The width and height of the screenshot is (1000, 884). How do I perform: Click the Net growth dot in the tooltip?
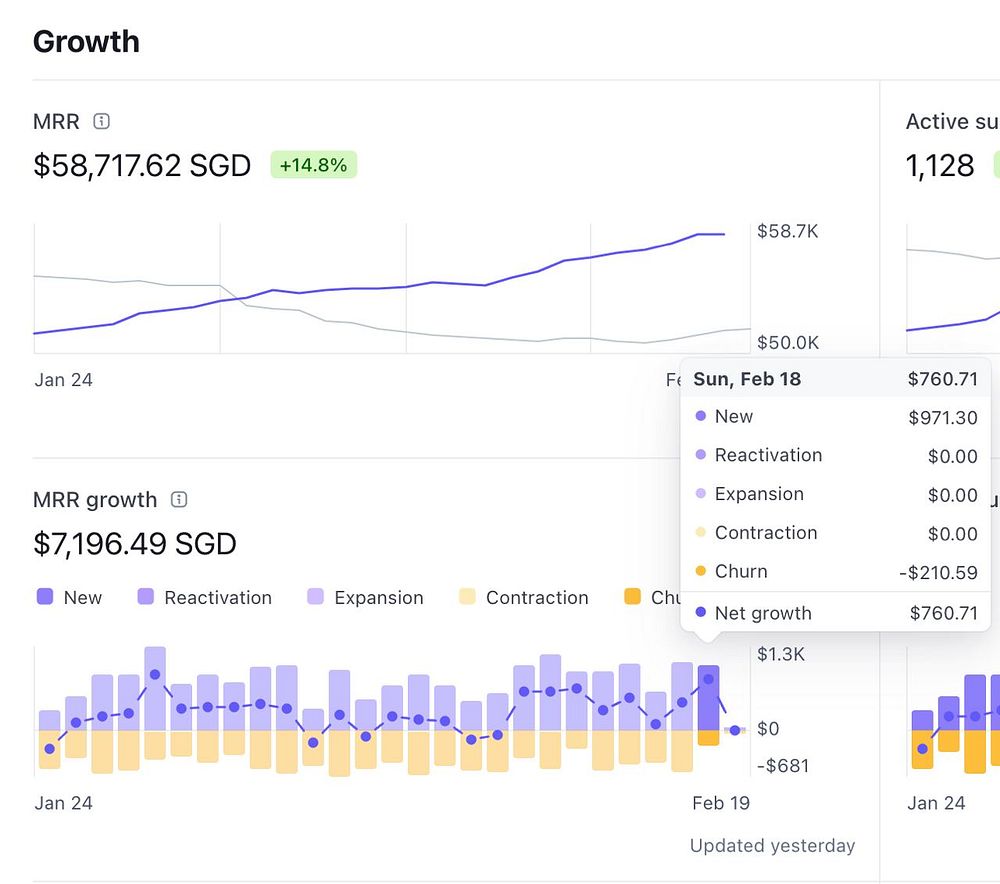(x=700, y=613)
